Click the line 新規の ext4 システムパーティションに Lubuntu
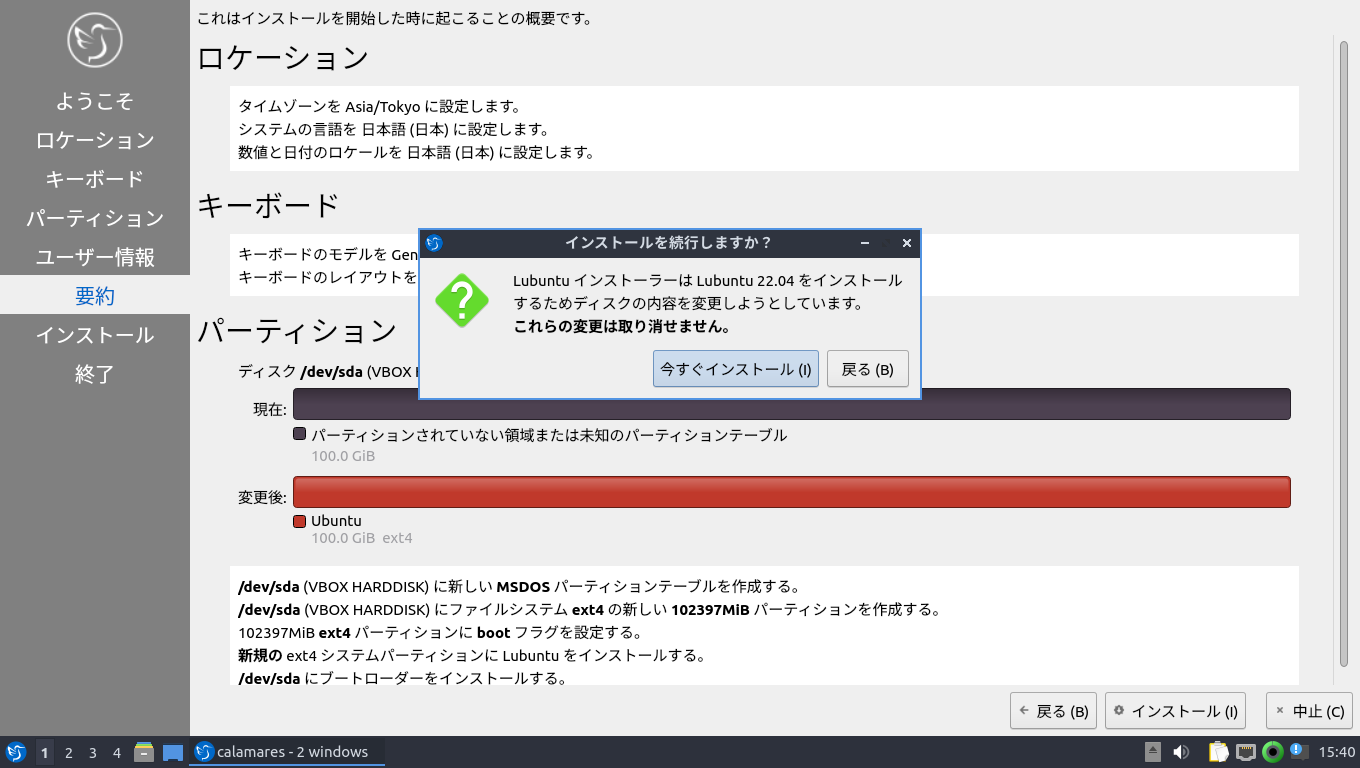 coord(472,656)
